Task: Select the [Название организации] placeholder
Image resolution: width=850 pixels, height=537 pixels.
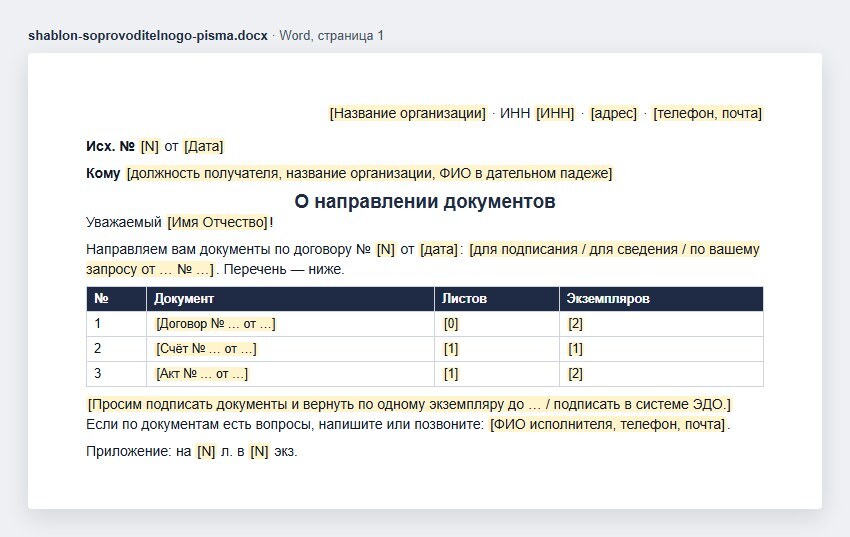Action: click(x=408, y=113)
